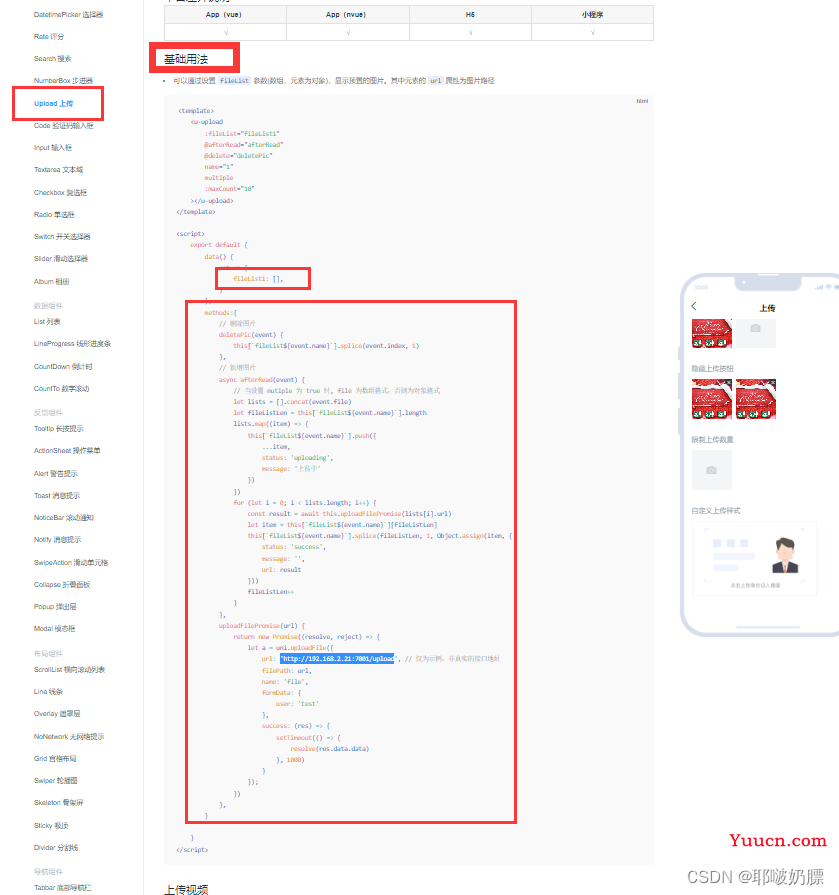This screenshot has height=895, width=839.
Task: Navigate to LineProgress 线形进度条
Action: click(72, 344)
